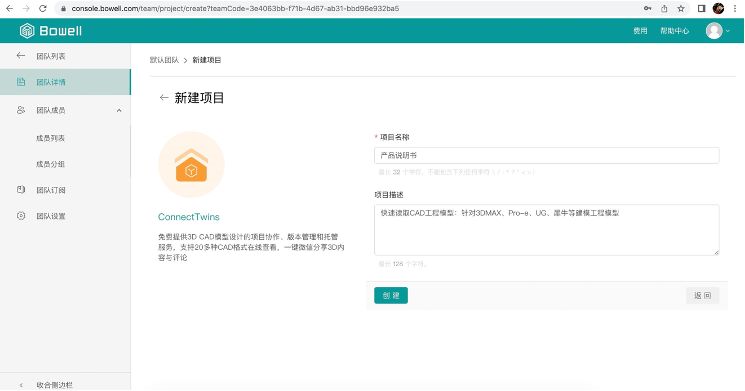Click the 创建 button
This screenshot has width=745, height=391.
391,296
